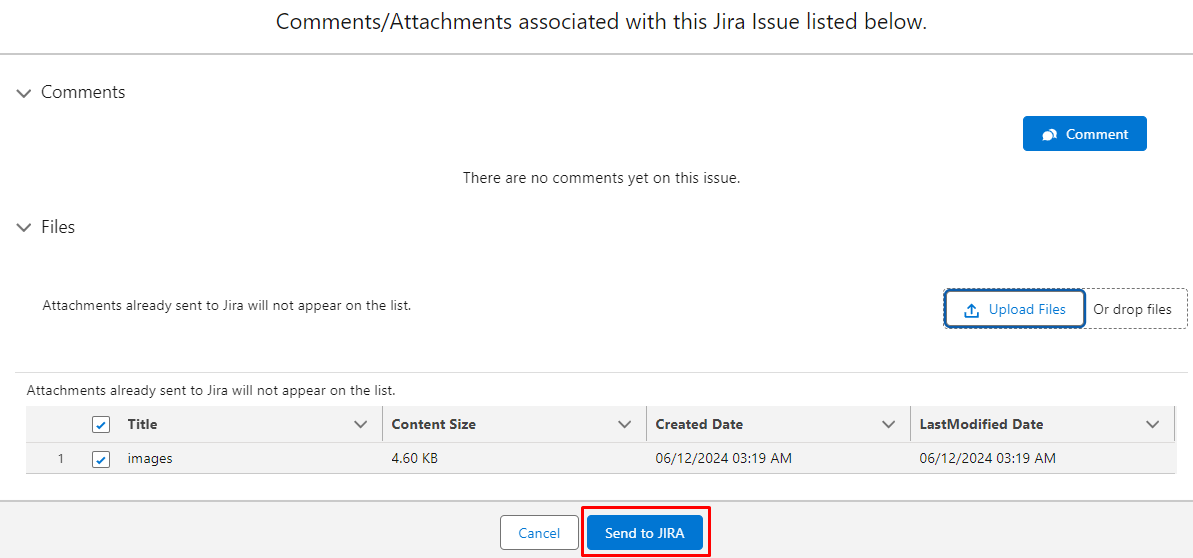Sort by the Content Size column header
1193x558 pixels.
click(434, 424)
